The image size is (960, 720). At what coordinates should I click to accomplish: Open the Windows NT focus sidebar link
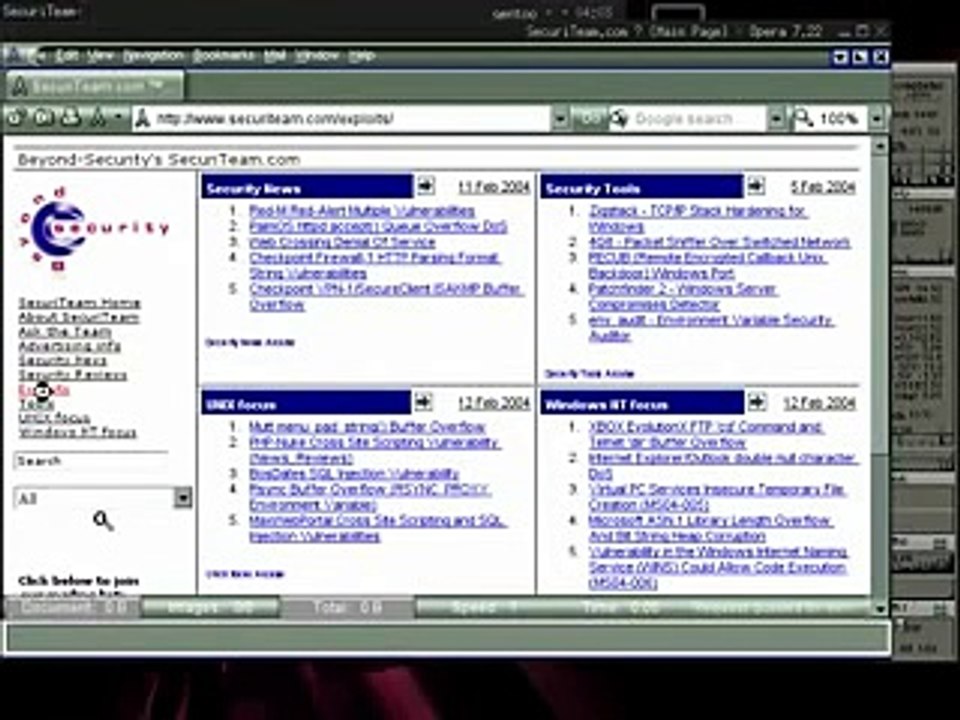[x=78, y=433]
